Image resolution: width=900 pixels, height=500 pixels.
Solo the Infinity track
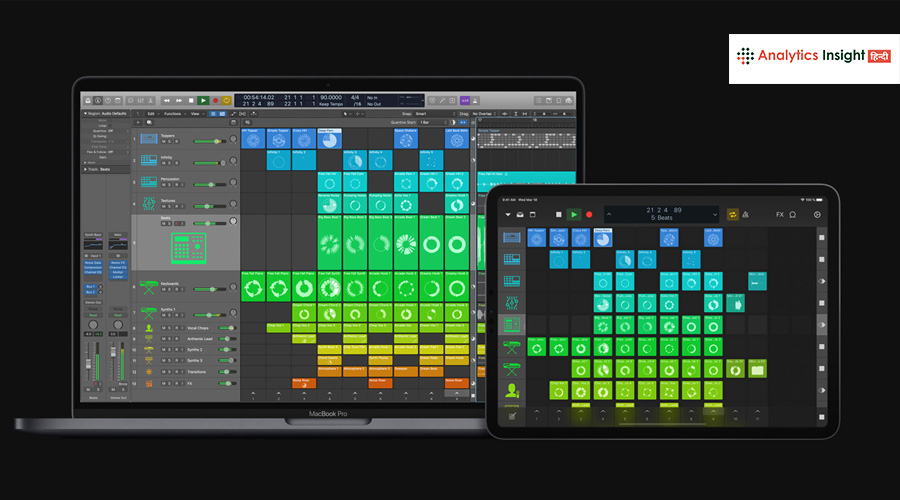(170, 163)
